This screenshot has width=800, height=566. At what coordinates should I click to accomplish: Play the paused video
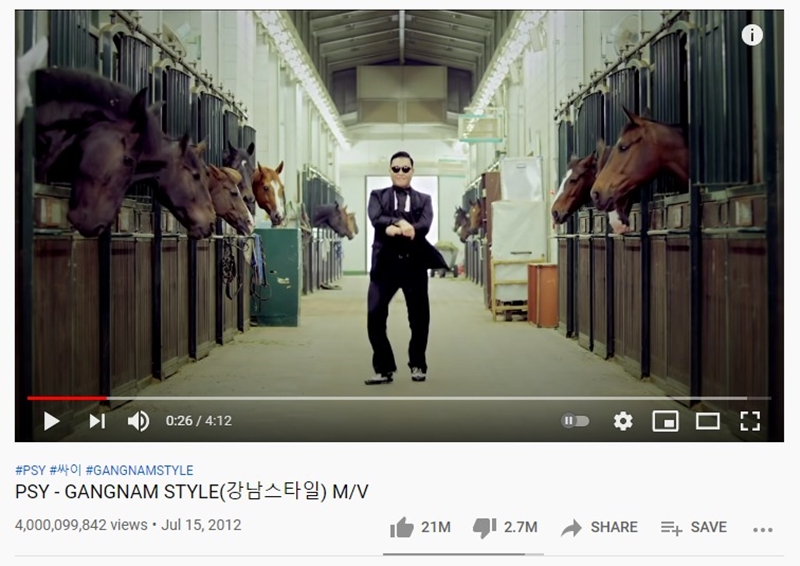click(x=52, y=422)
